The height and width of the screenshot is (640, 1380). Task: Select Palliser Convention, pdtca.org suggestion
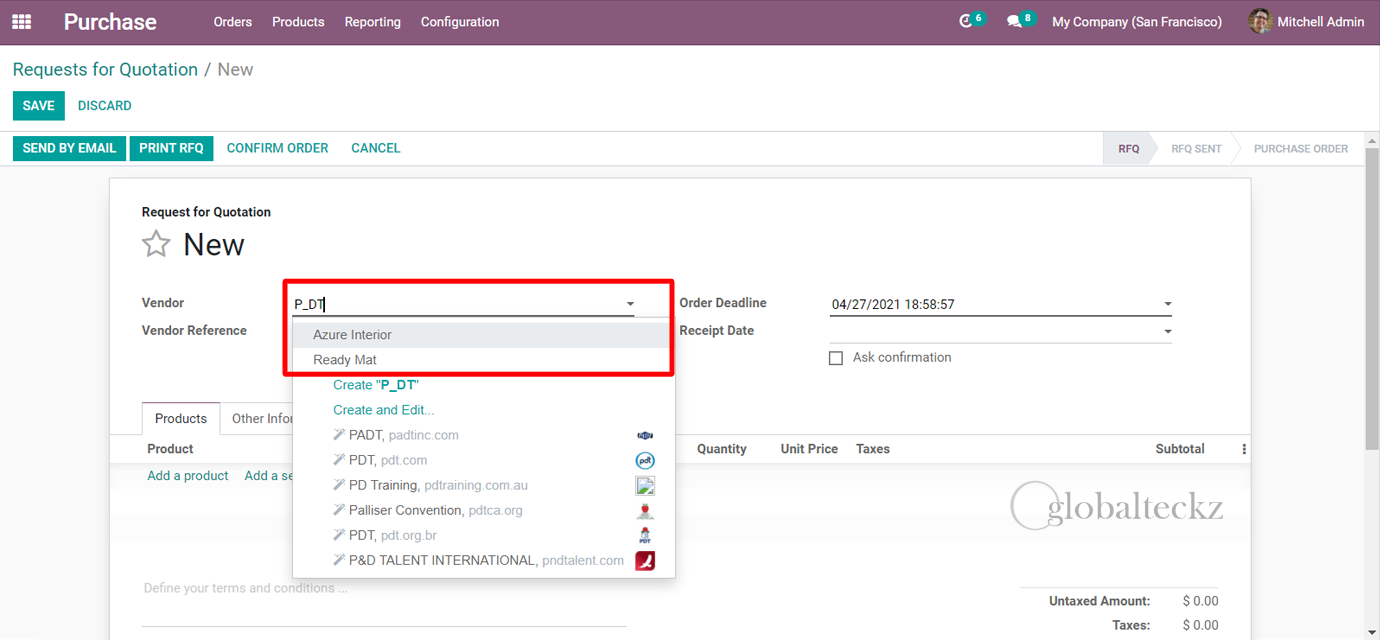pos(484,510)
